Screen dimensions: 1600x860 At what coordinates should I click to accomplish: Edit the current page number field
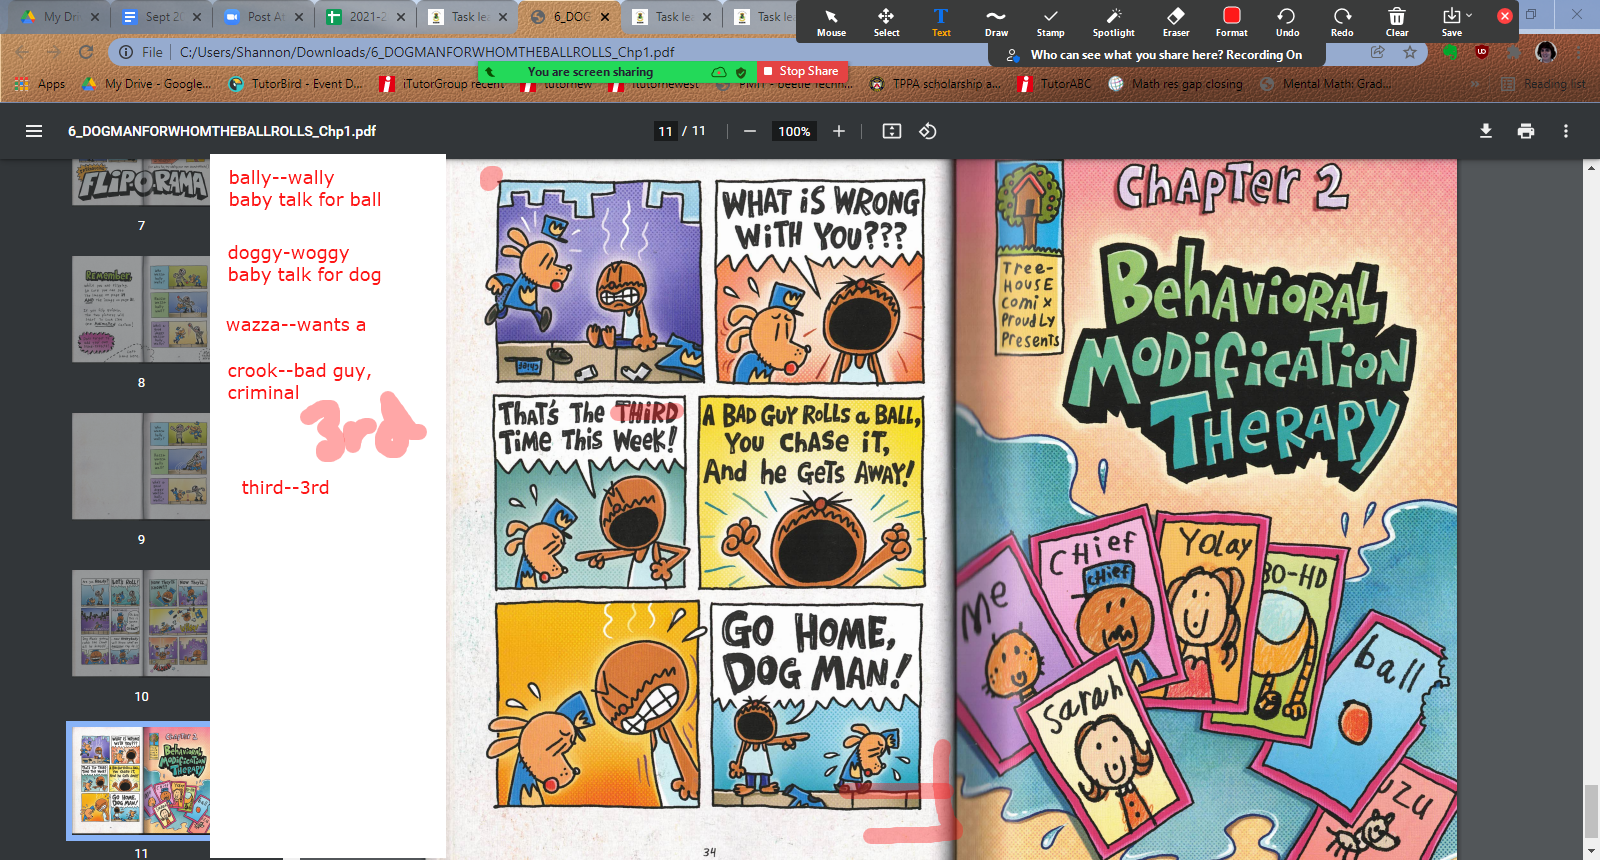pyautogui.click(x=666, y=131)
